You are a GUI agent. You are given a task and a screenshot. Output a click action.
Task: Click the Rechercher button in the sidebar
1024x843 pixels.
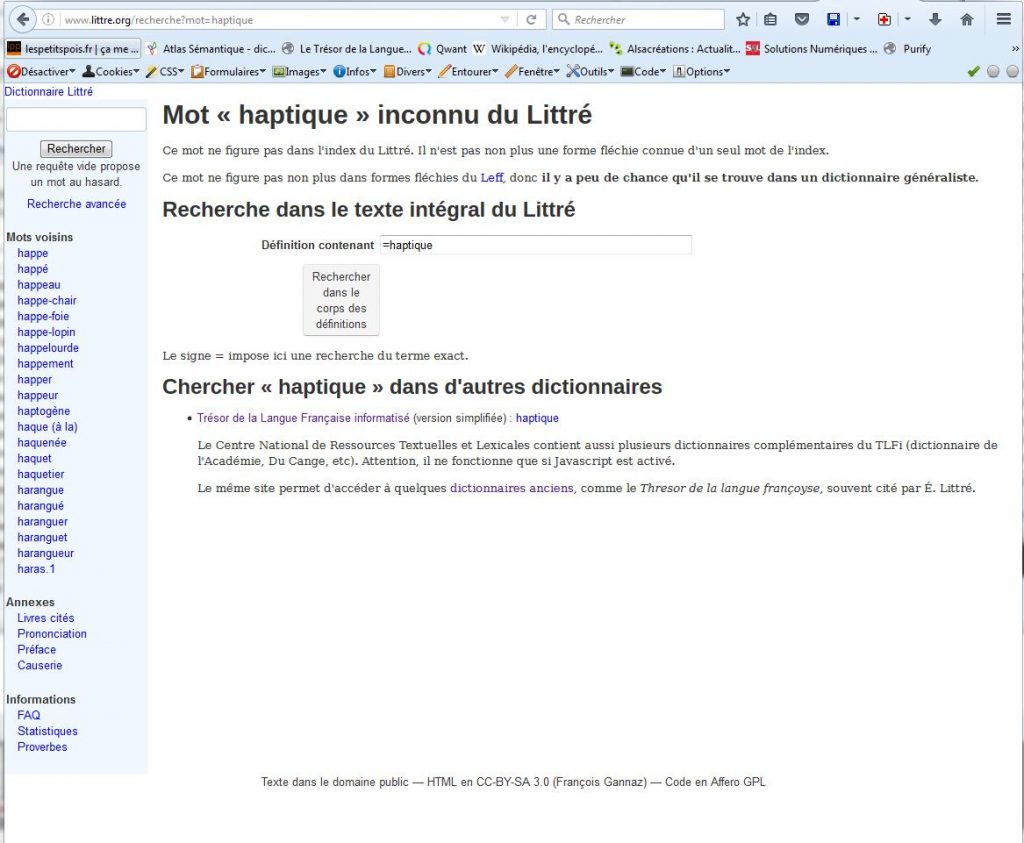[76, 149]
